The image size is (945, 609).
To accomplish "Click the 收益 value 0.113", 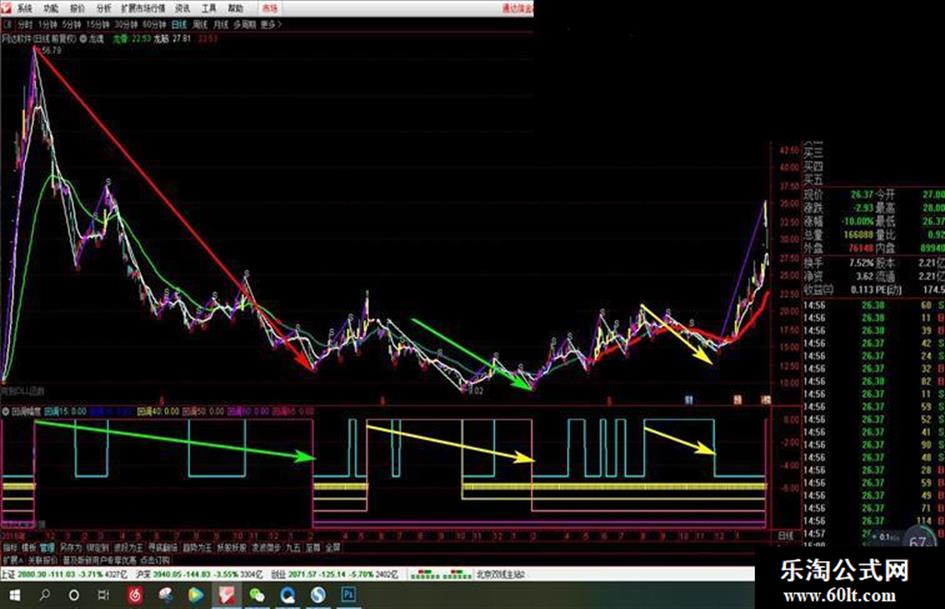I will click(862, 289).
